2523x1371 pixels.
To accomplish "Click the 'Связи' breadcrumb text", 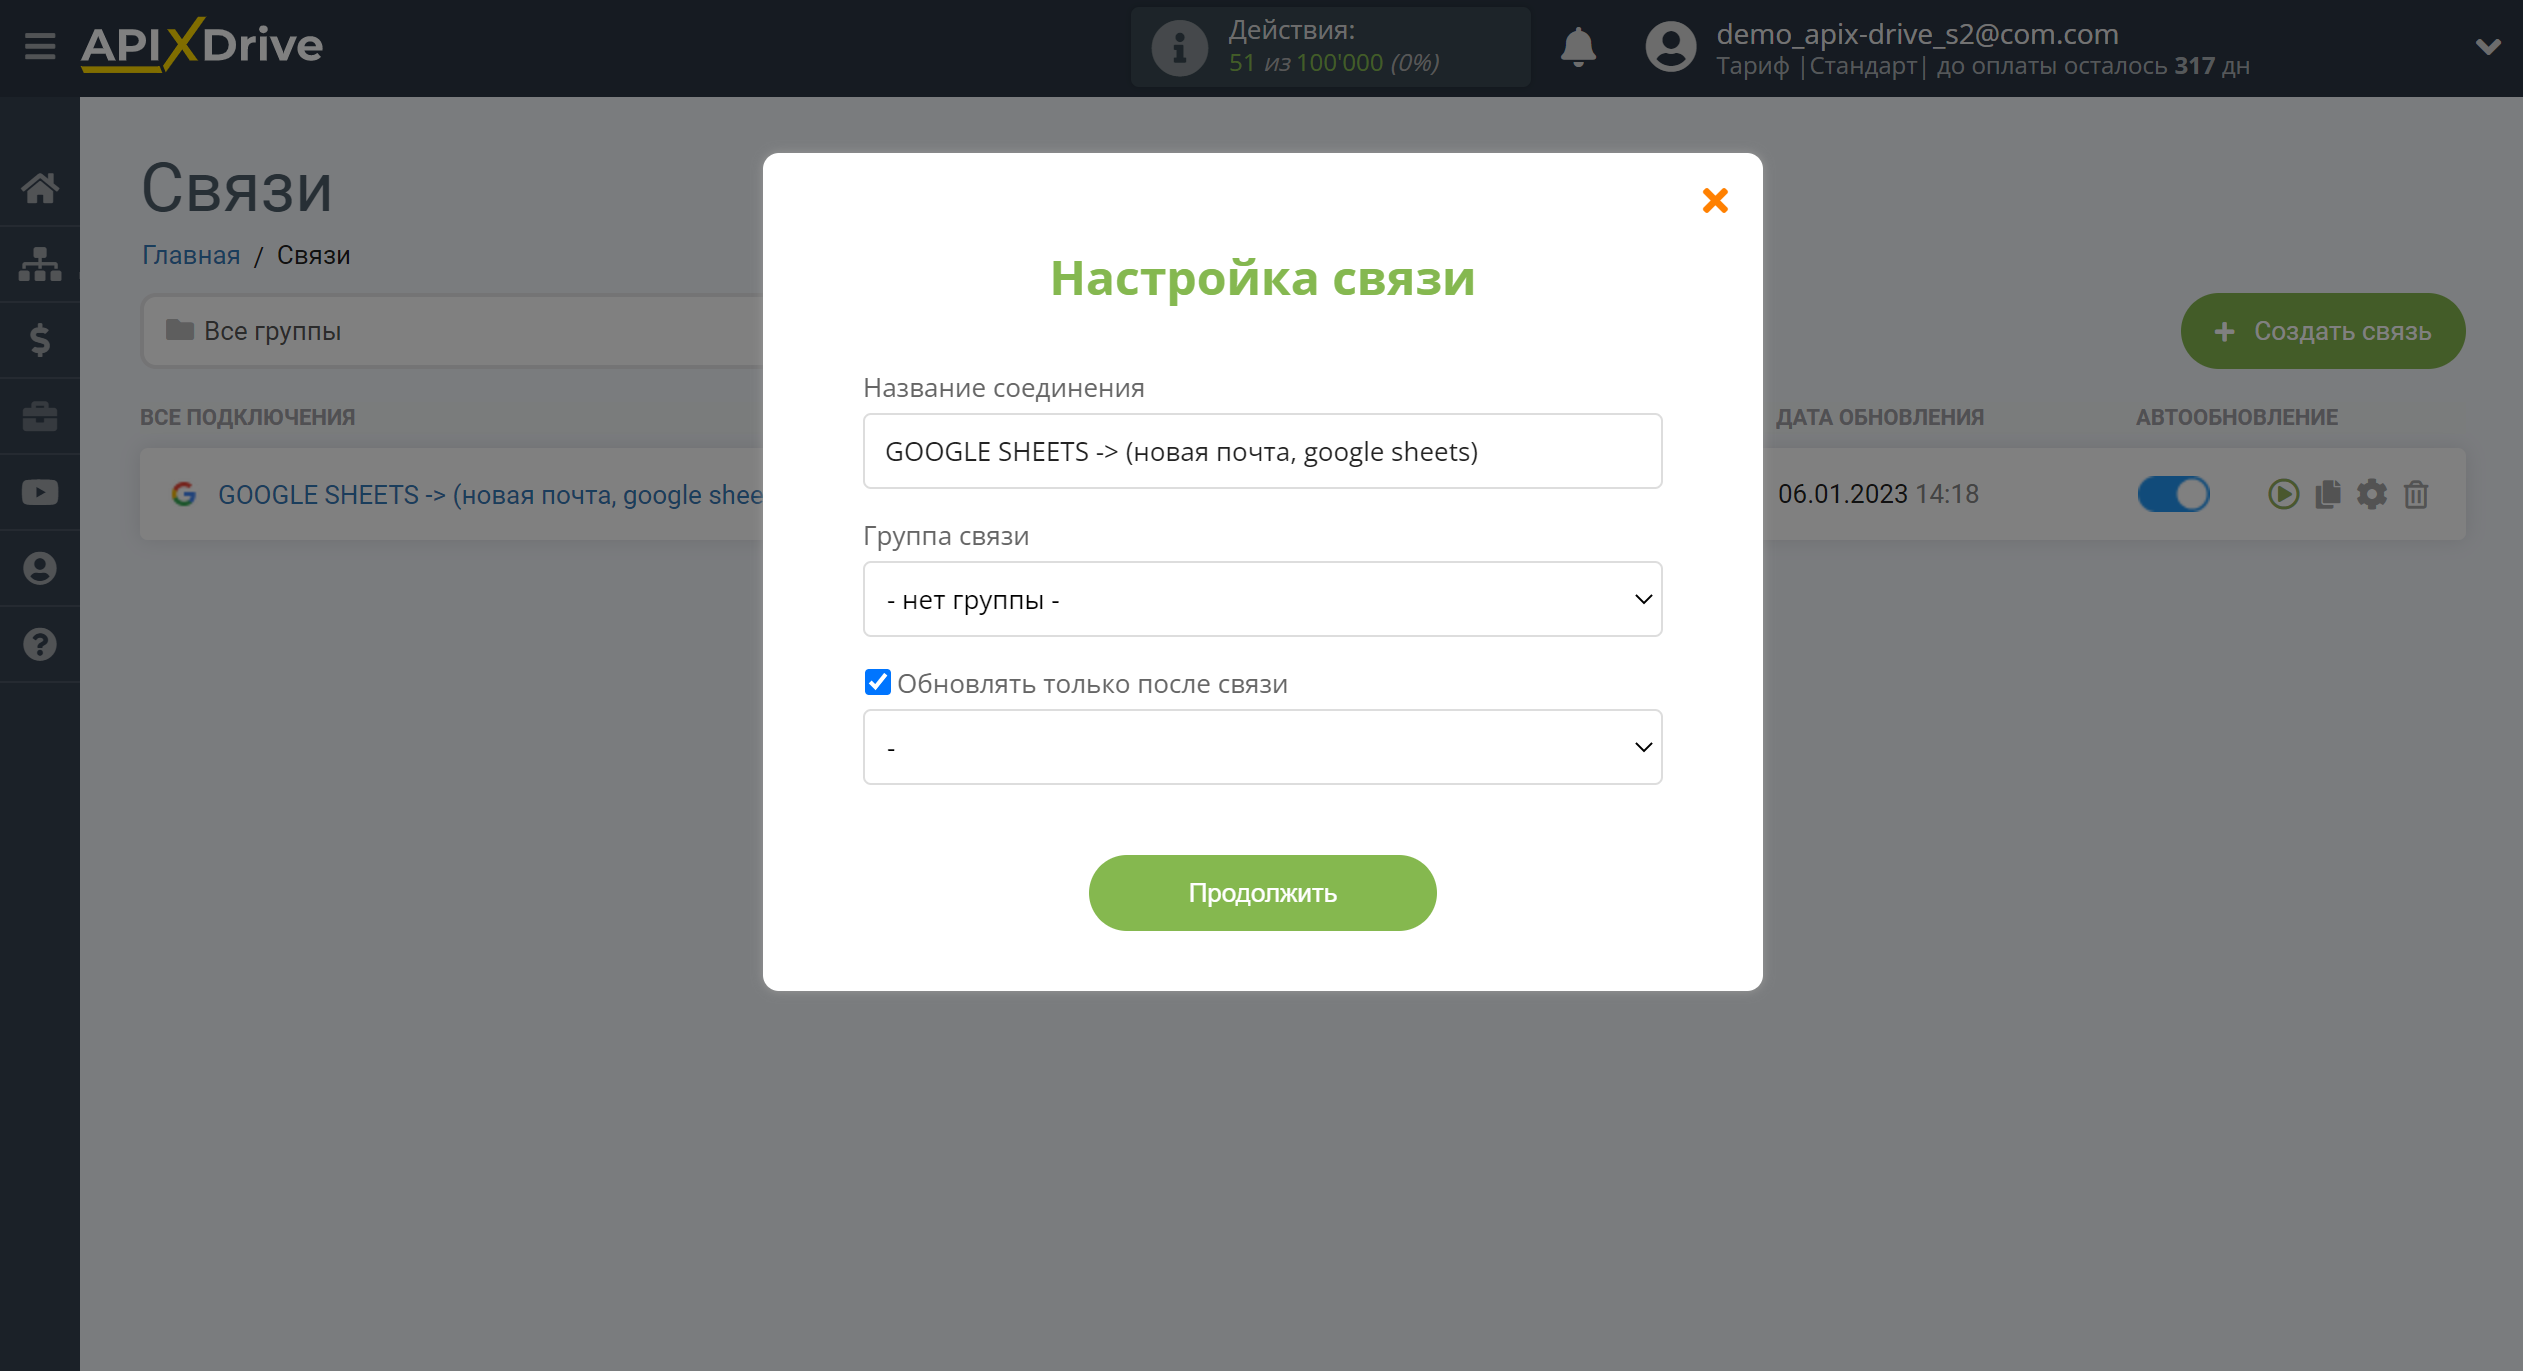I will 313,255.
